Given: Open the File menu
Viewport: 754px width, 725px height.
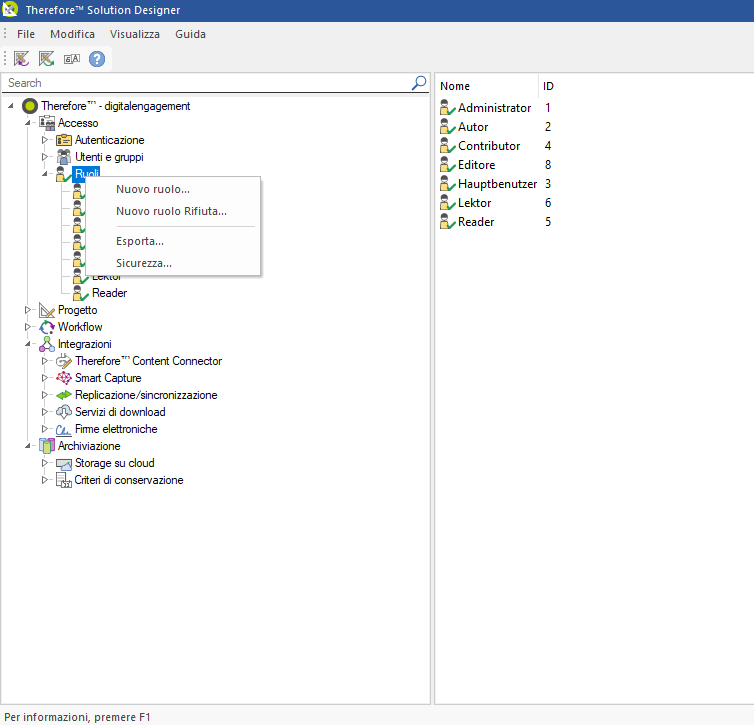Looking at the screenshot, I should tap(26, 34).
